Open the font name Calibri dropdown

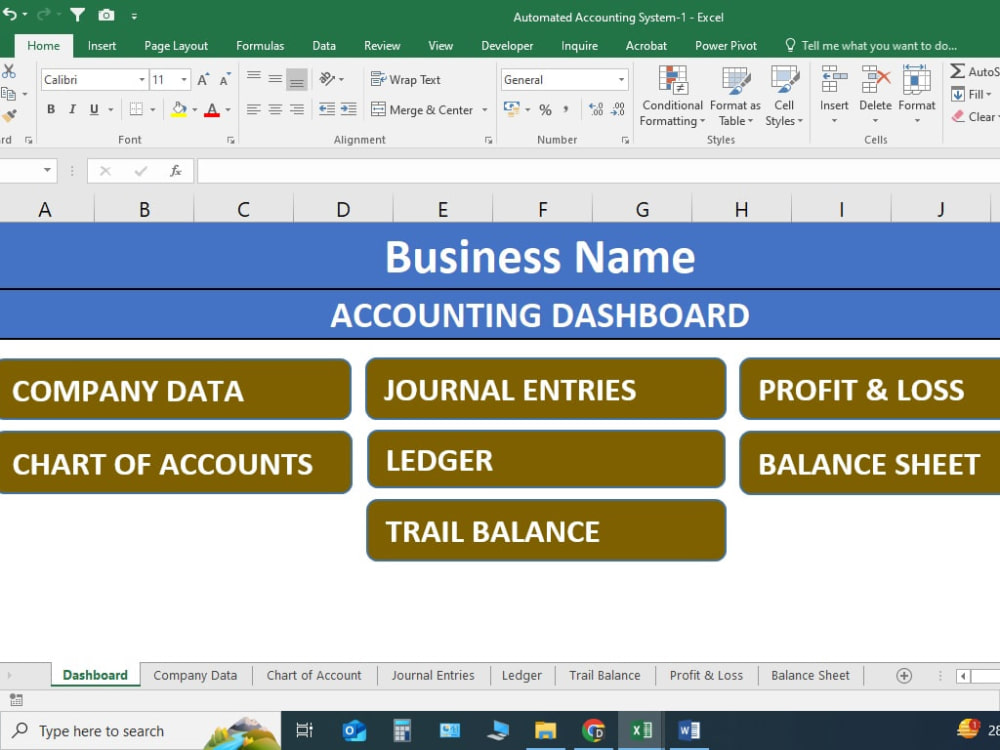pos(142,80)
